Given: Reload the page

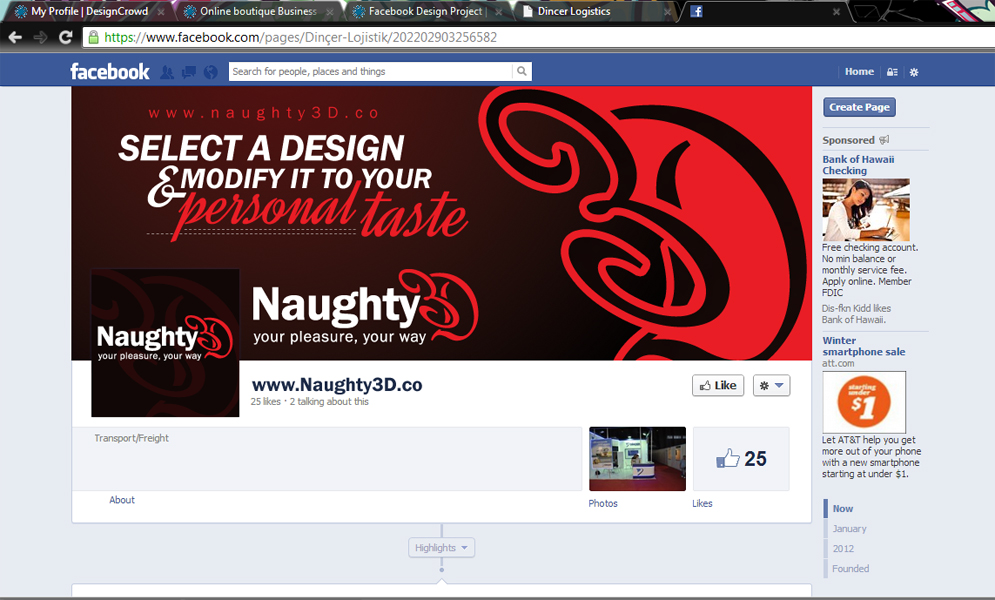Looking at the screenshot, I should coord(65,37).
